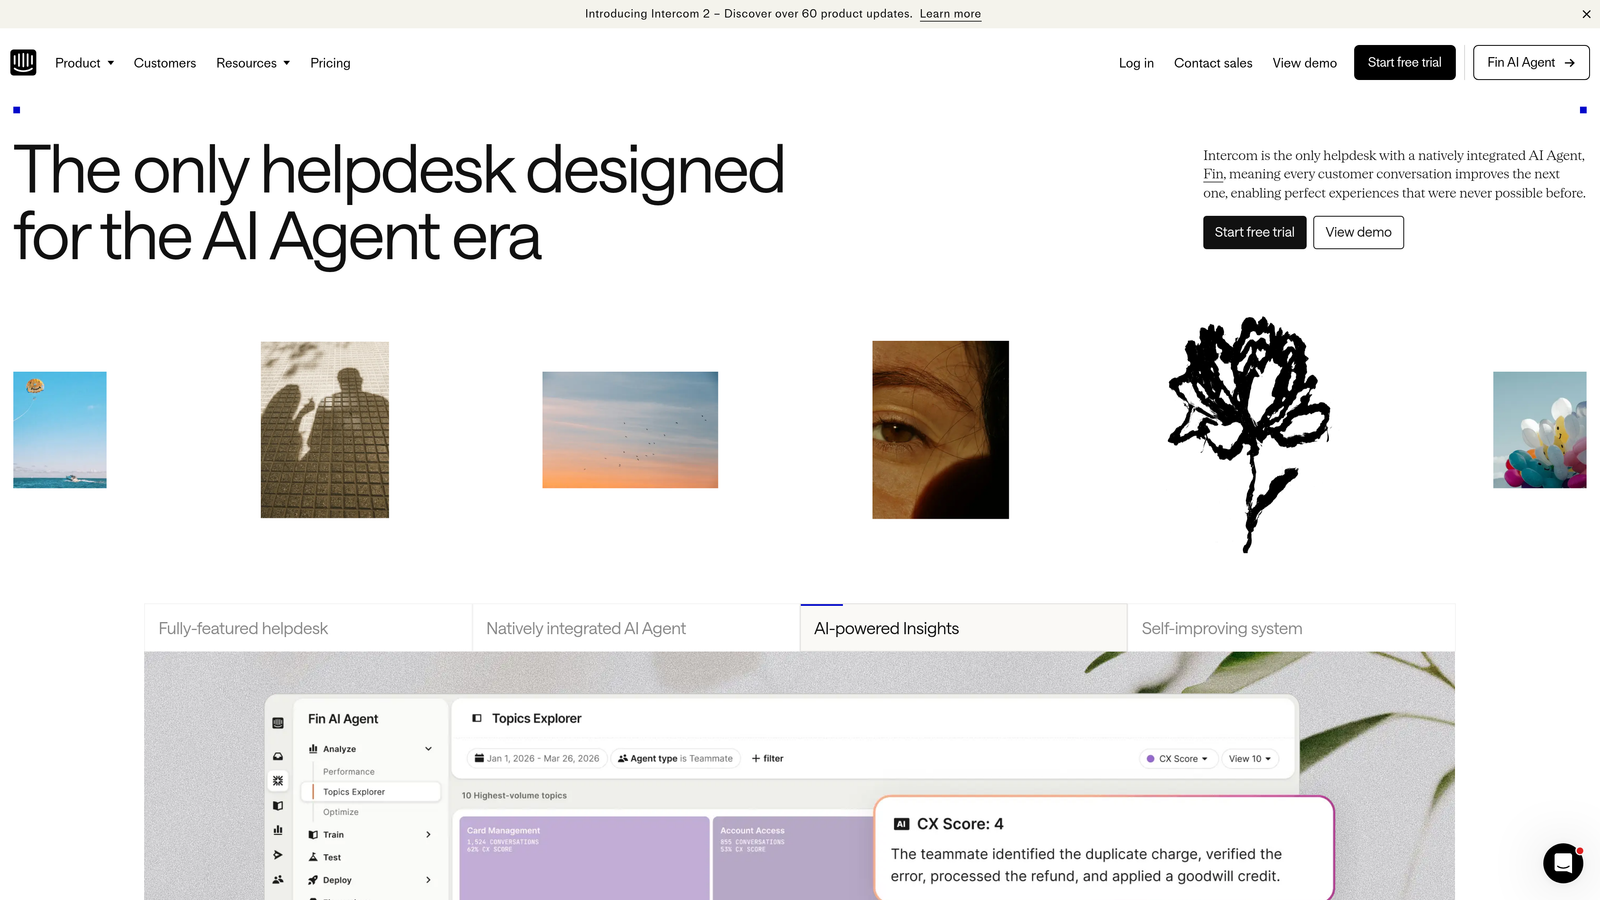This screenshot has height=900, width=1600.
Task: Click the parasailing ocean photo
Action: (60, 430)
